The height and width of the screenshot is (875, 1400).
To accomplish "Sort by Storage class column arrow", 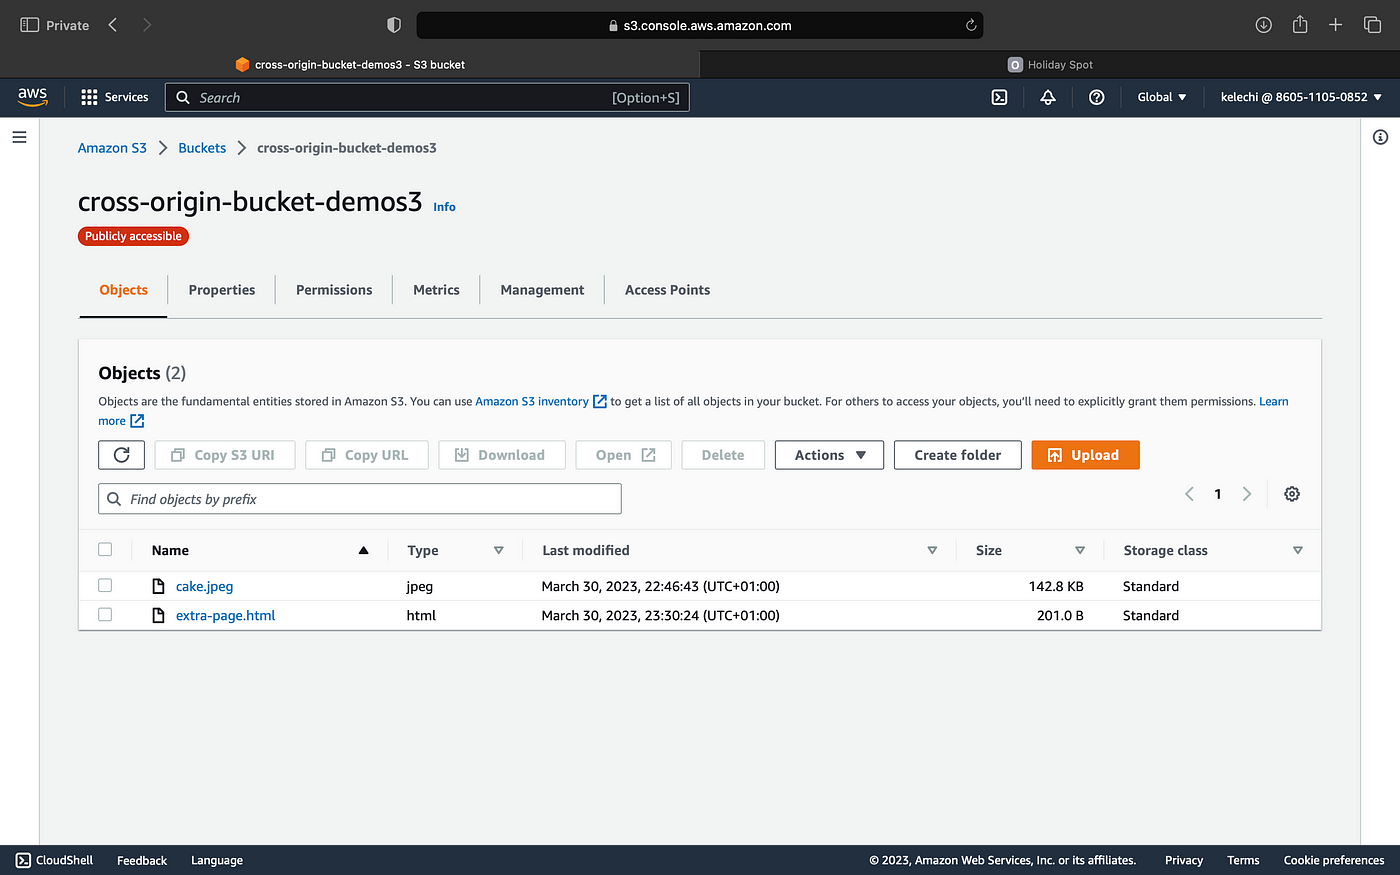I will [x=1298, y=550].
